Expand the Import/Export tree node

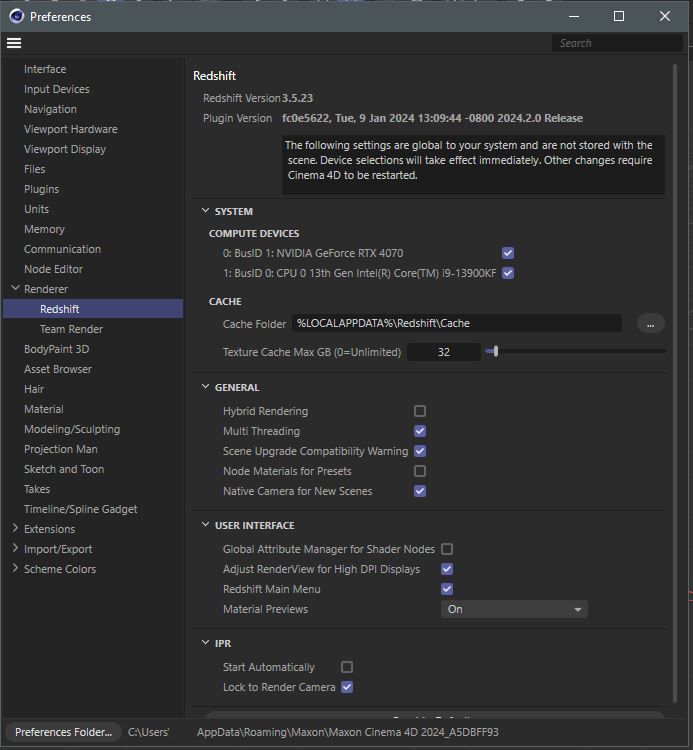click(x=15, y=549)
